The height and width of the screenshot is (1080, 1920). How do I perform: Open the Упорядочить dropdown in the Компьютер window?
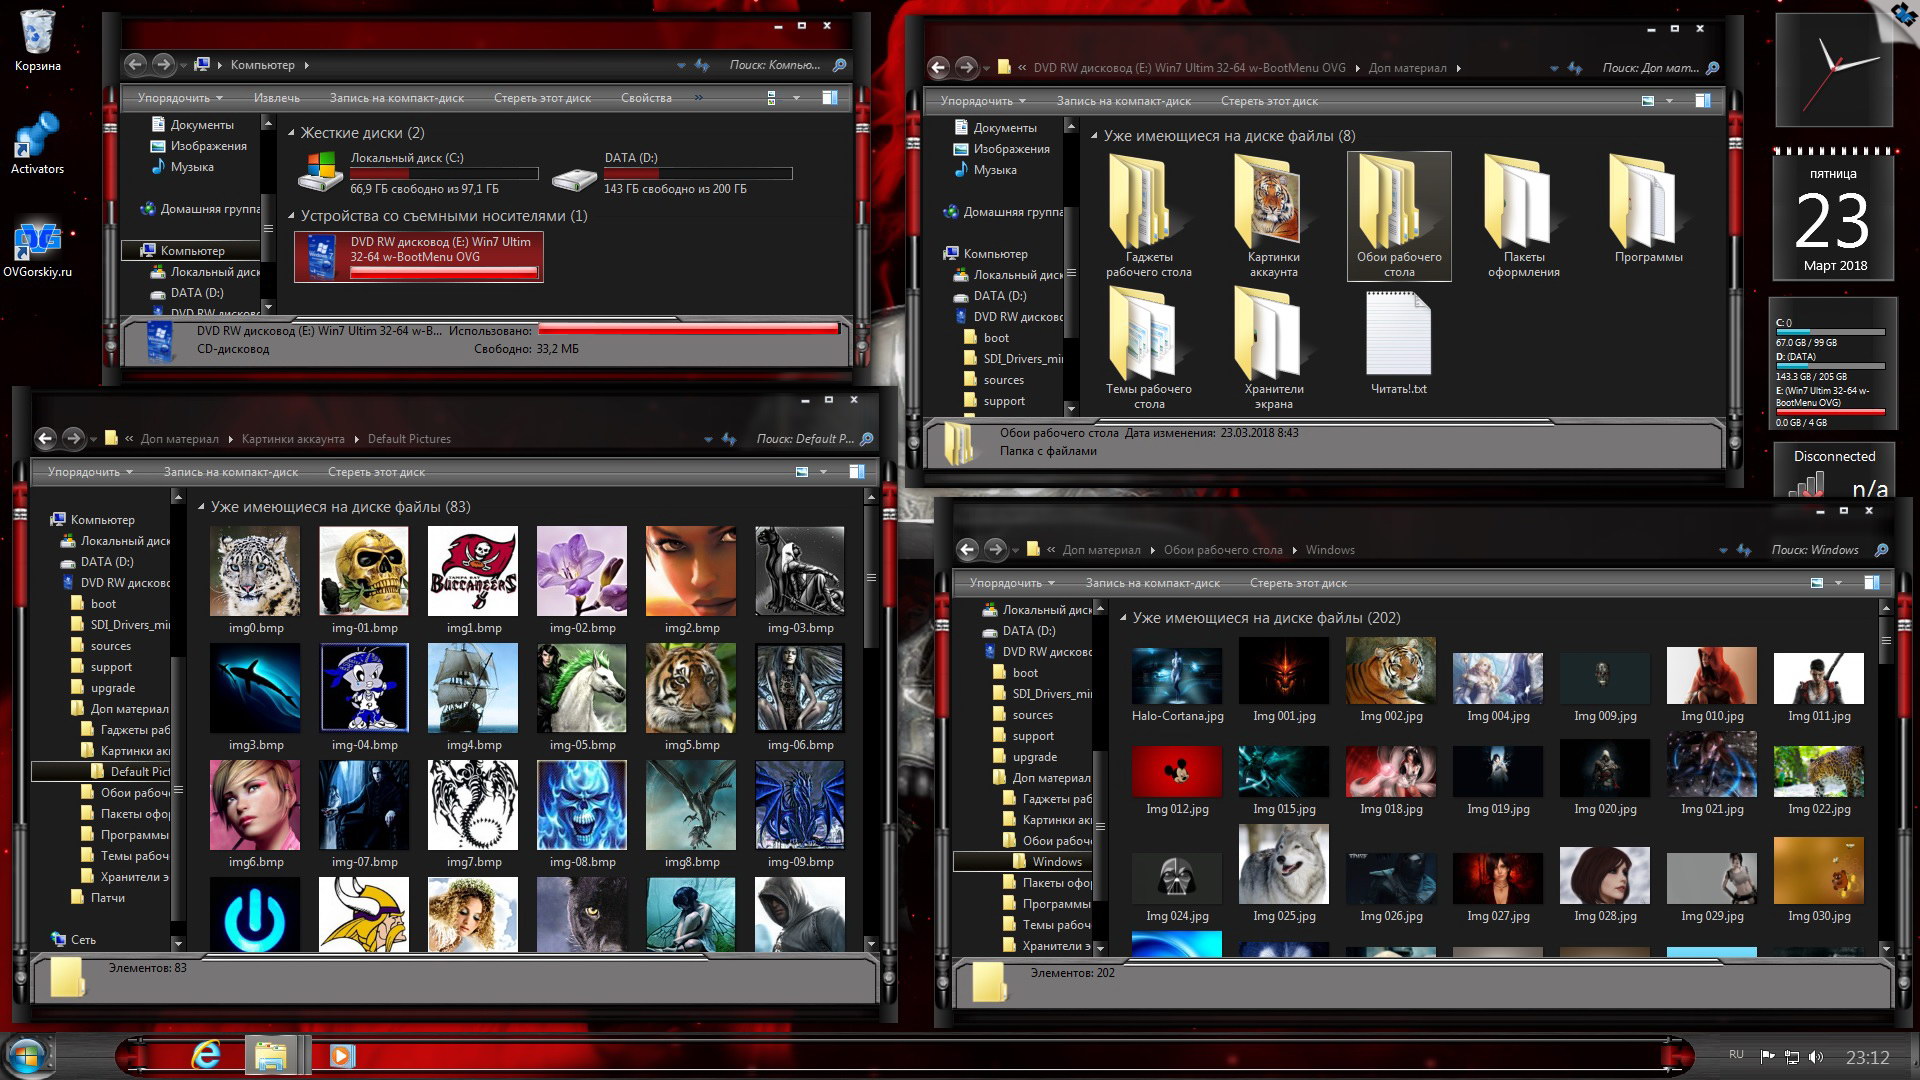[180, 98]
